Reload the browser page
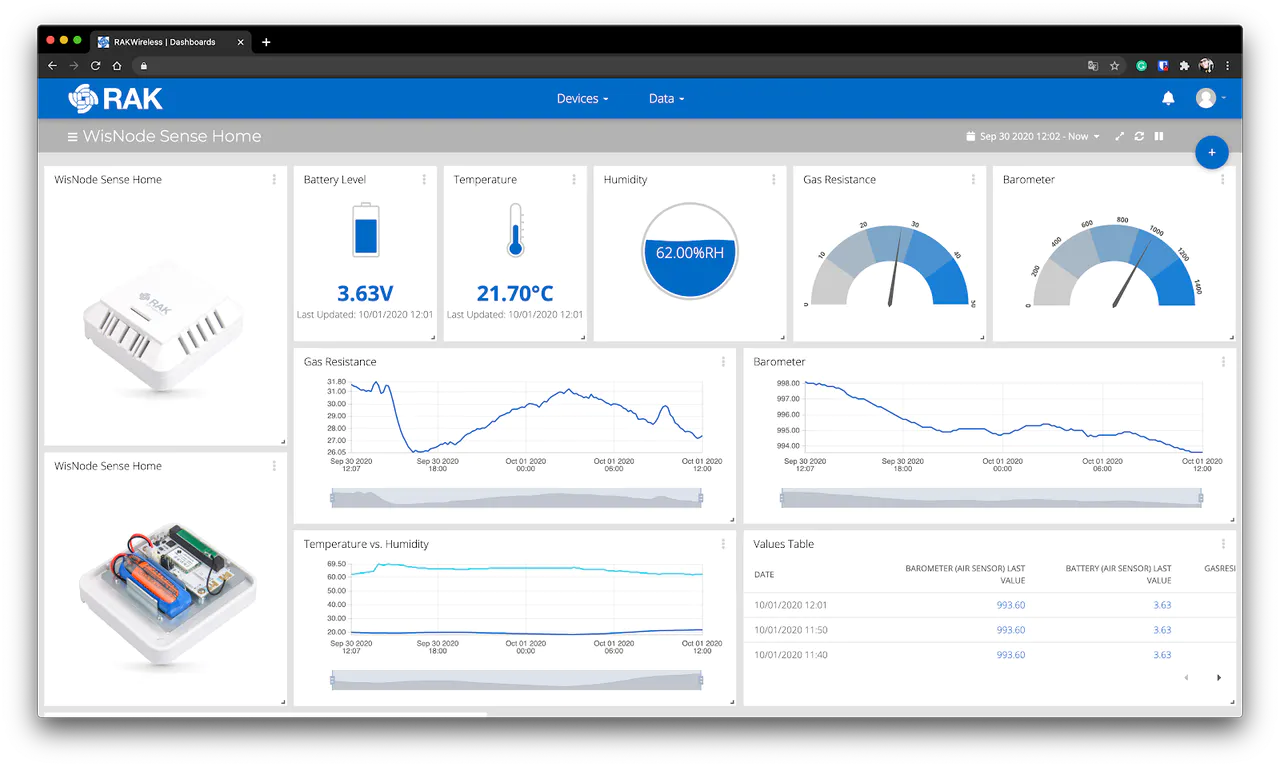This screenshot has width=1280, height=767. point(95,66)
